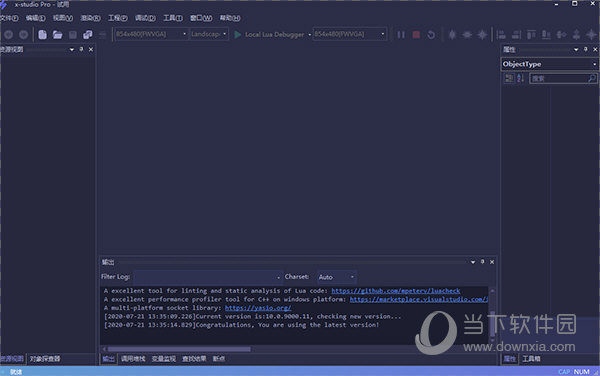600x376 pixels.
Task: Click the center horizontally alignment icon
Action: click(467, 35)
